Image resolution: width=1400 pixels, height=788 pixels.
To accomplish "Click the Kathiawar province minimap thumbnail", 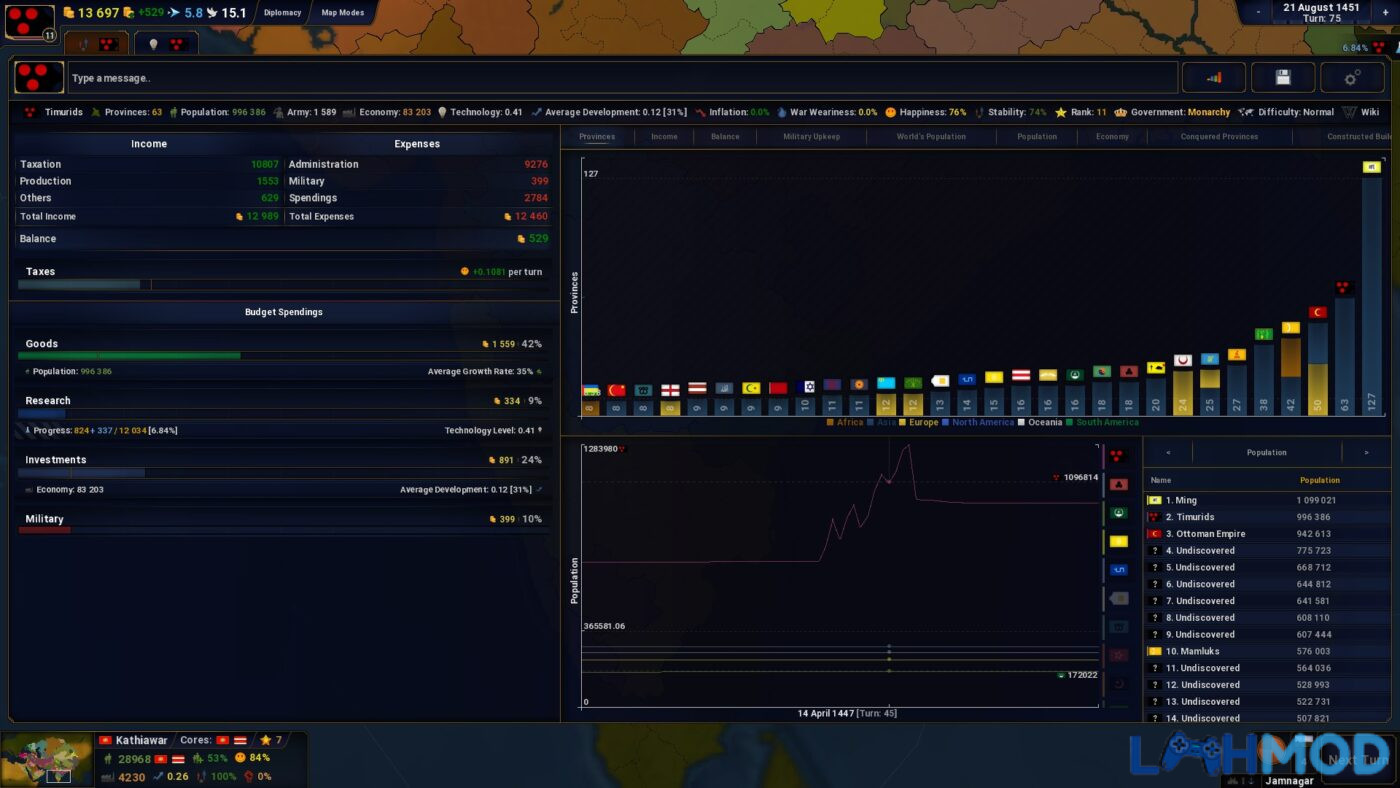I will pos(47,759).
